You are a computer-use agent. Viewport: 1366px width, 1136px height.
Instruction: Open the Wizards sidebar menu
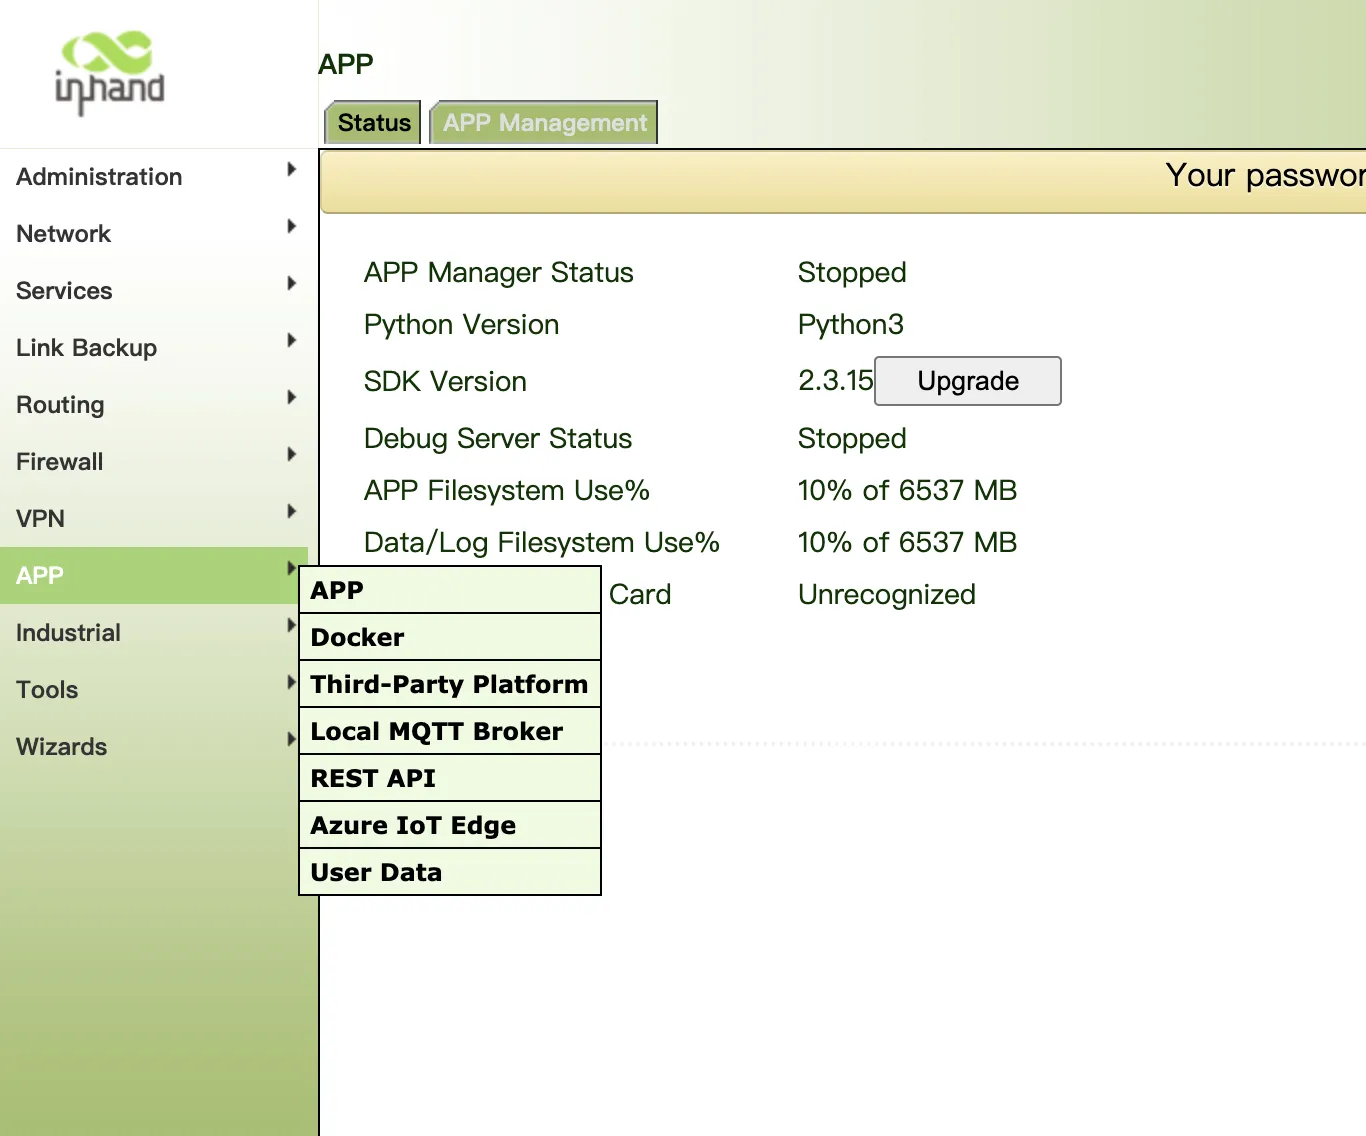pos(154,747)
